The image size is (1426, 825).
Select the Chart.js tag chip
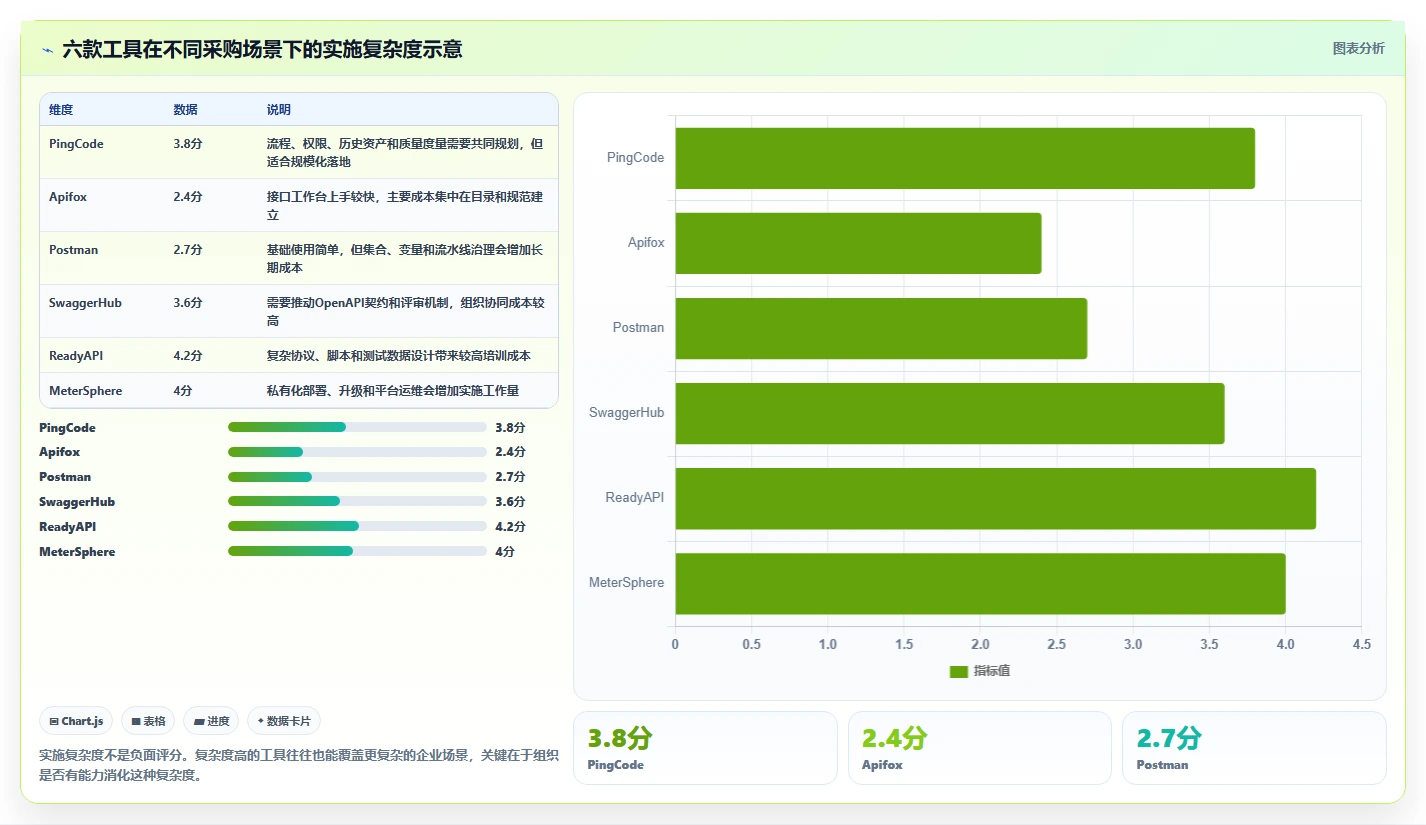pyautogui.click(x=76, y=721)
